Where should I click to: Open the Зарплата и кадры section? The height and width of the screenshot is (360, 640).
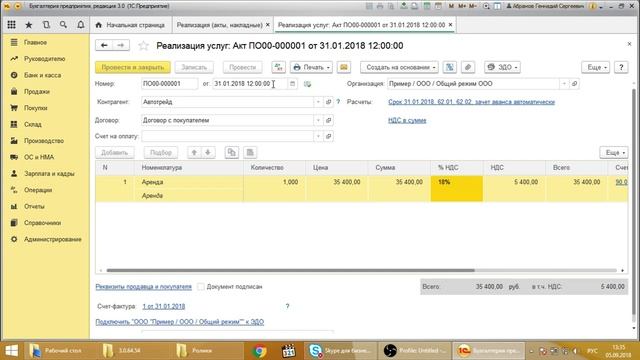pos(49,173)
